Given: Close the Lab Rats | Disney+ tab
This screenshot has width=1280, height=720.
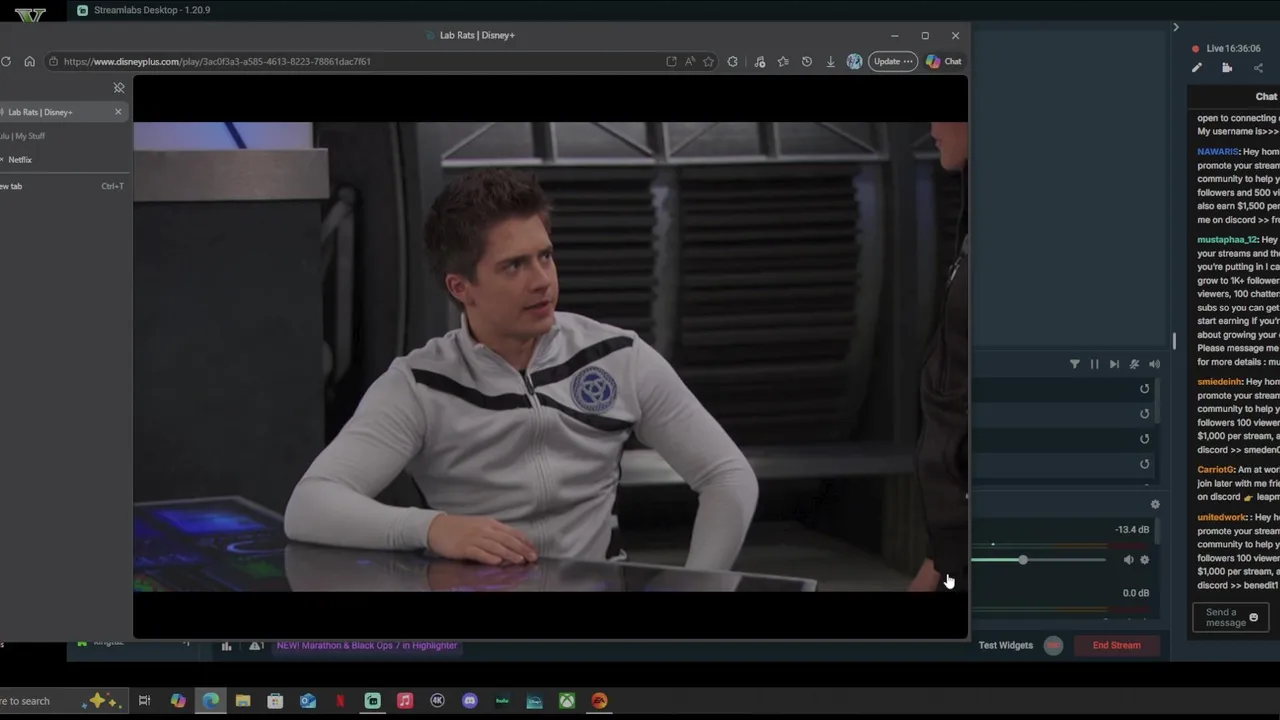Looking at the screenshot, I should tap(118, 111).
